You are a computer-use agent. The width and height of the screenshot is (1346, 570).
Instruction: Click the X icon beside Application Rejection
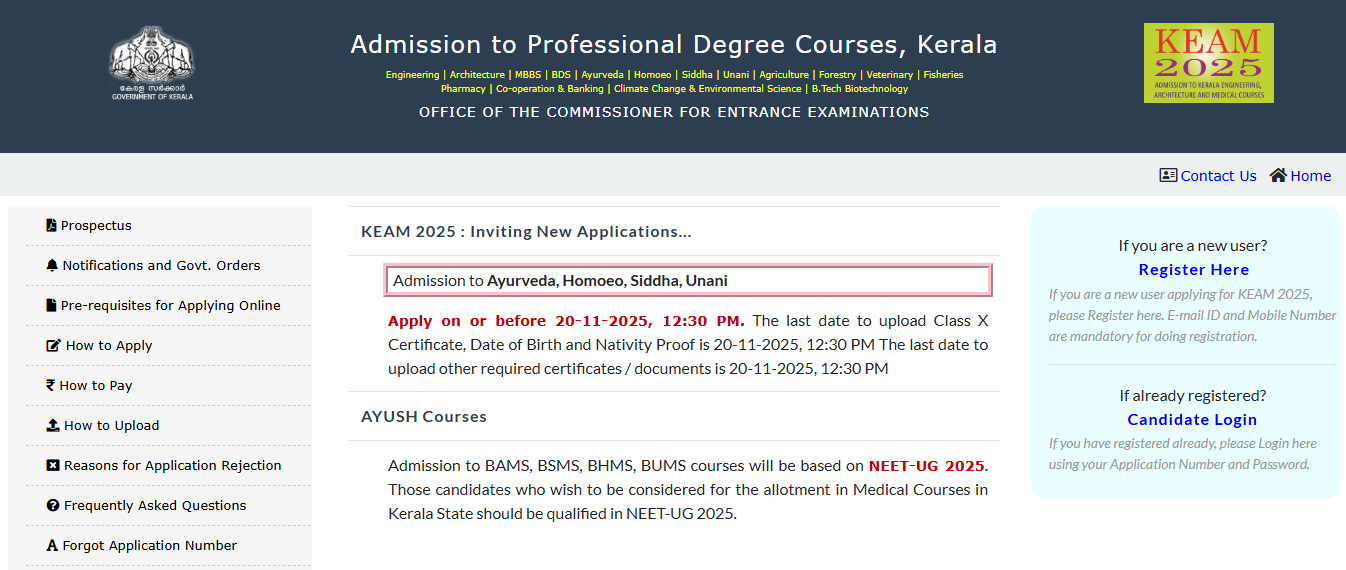53,466
